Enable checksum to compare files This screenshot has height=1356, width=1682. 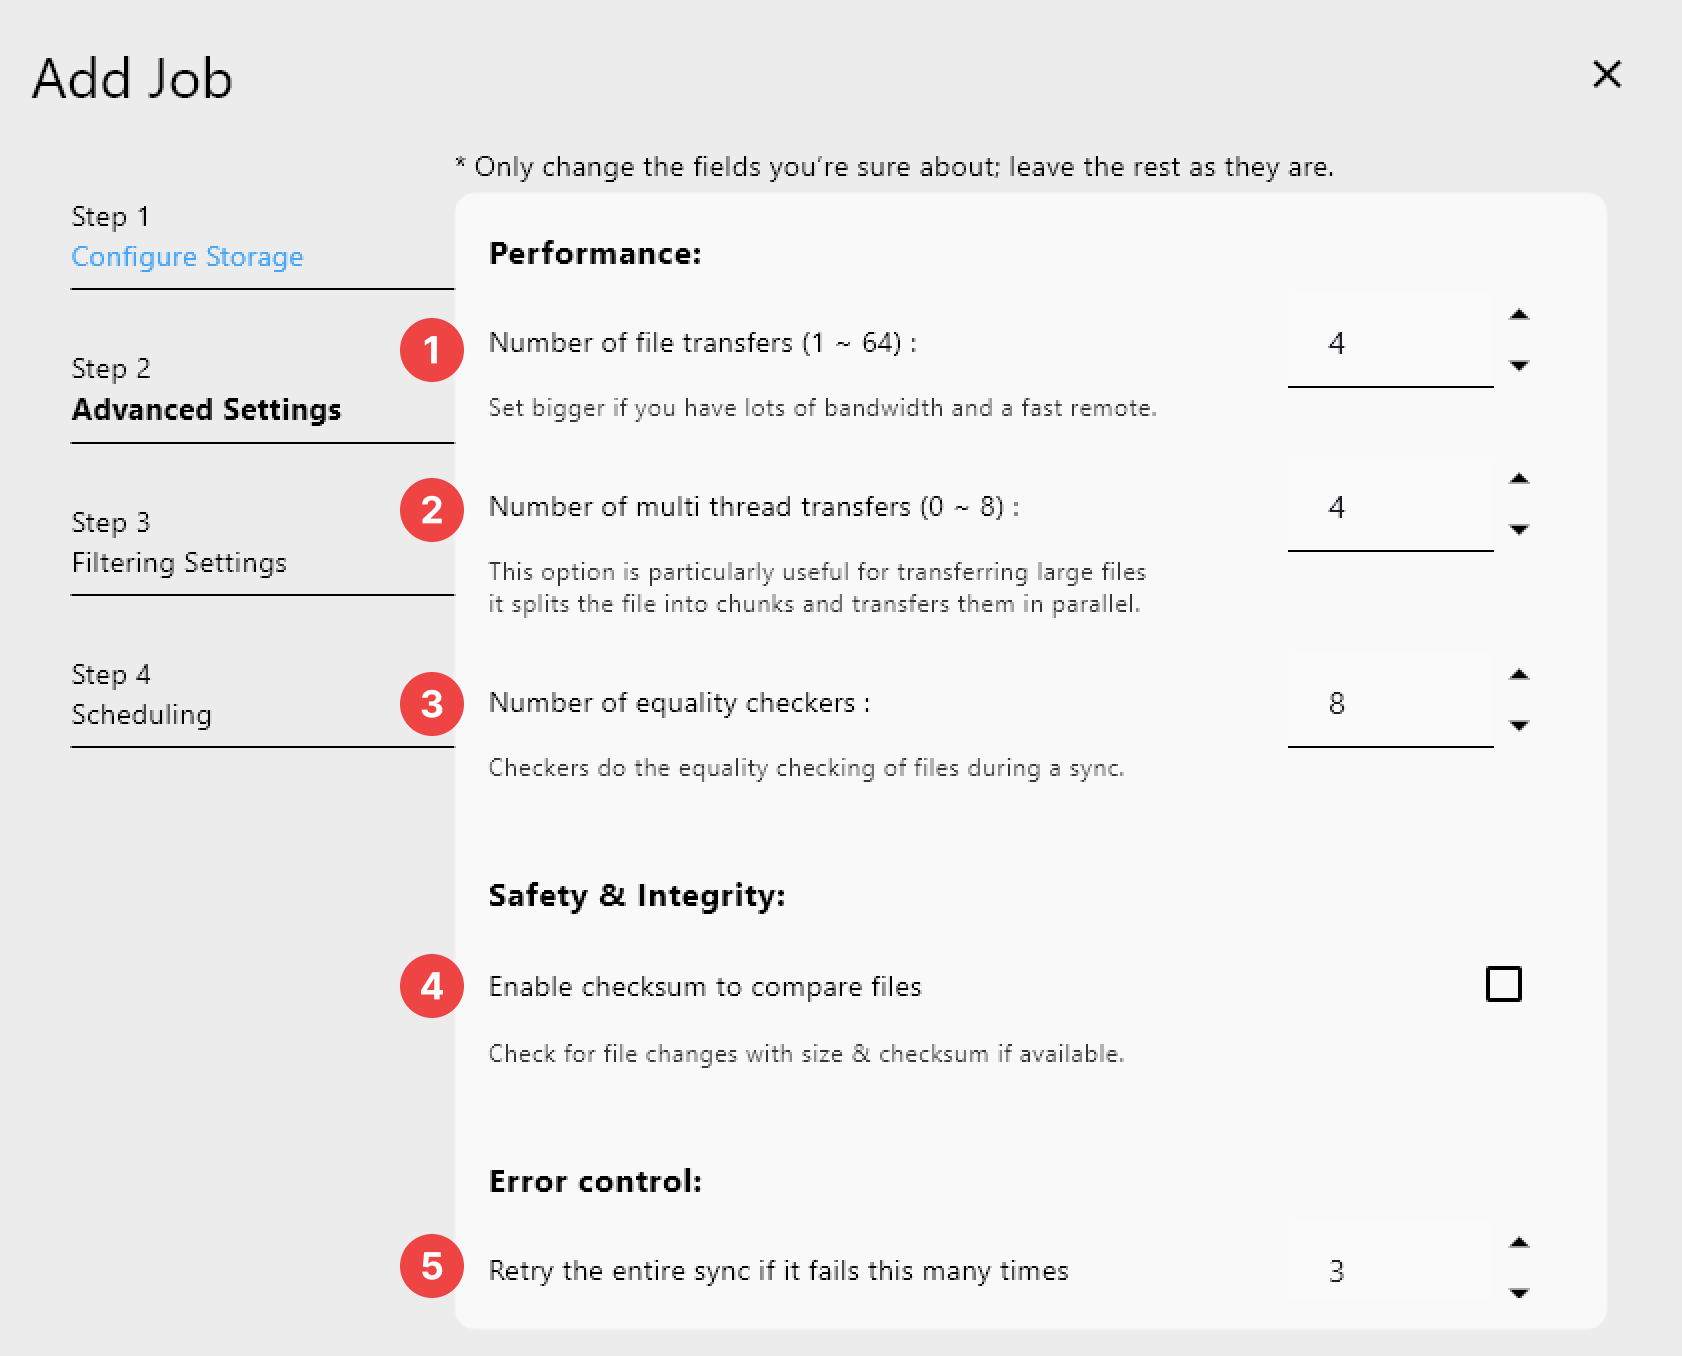click(x=1503, y=984)
